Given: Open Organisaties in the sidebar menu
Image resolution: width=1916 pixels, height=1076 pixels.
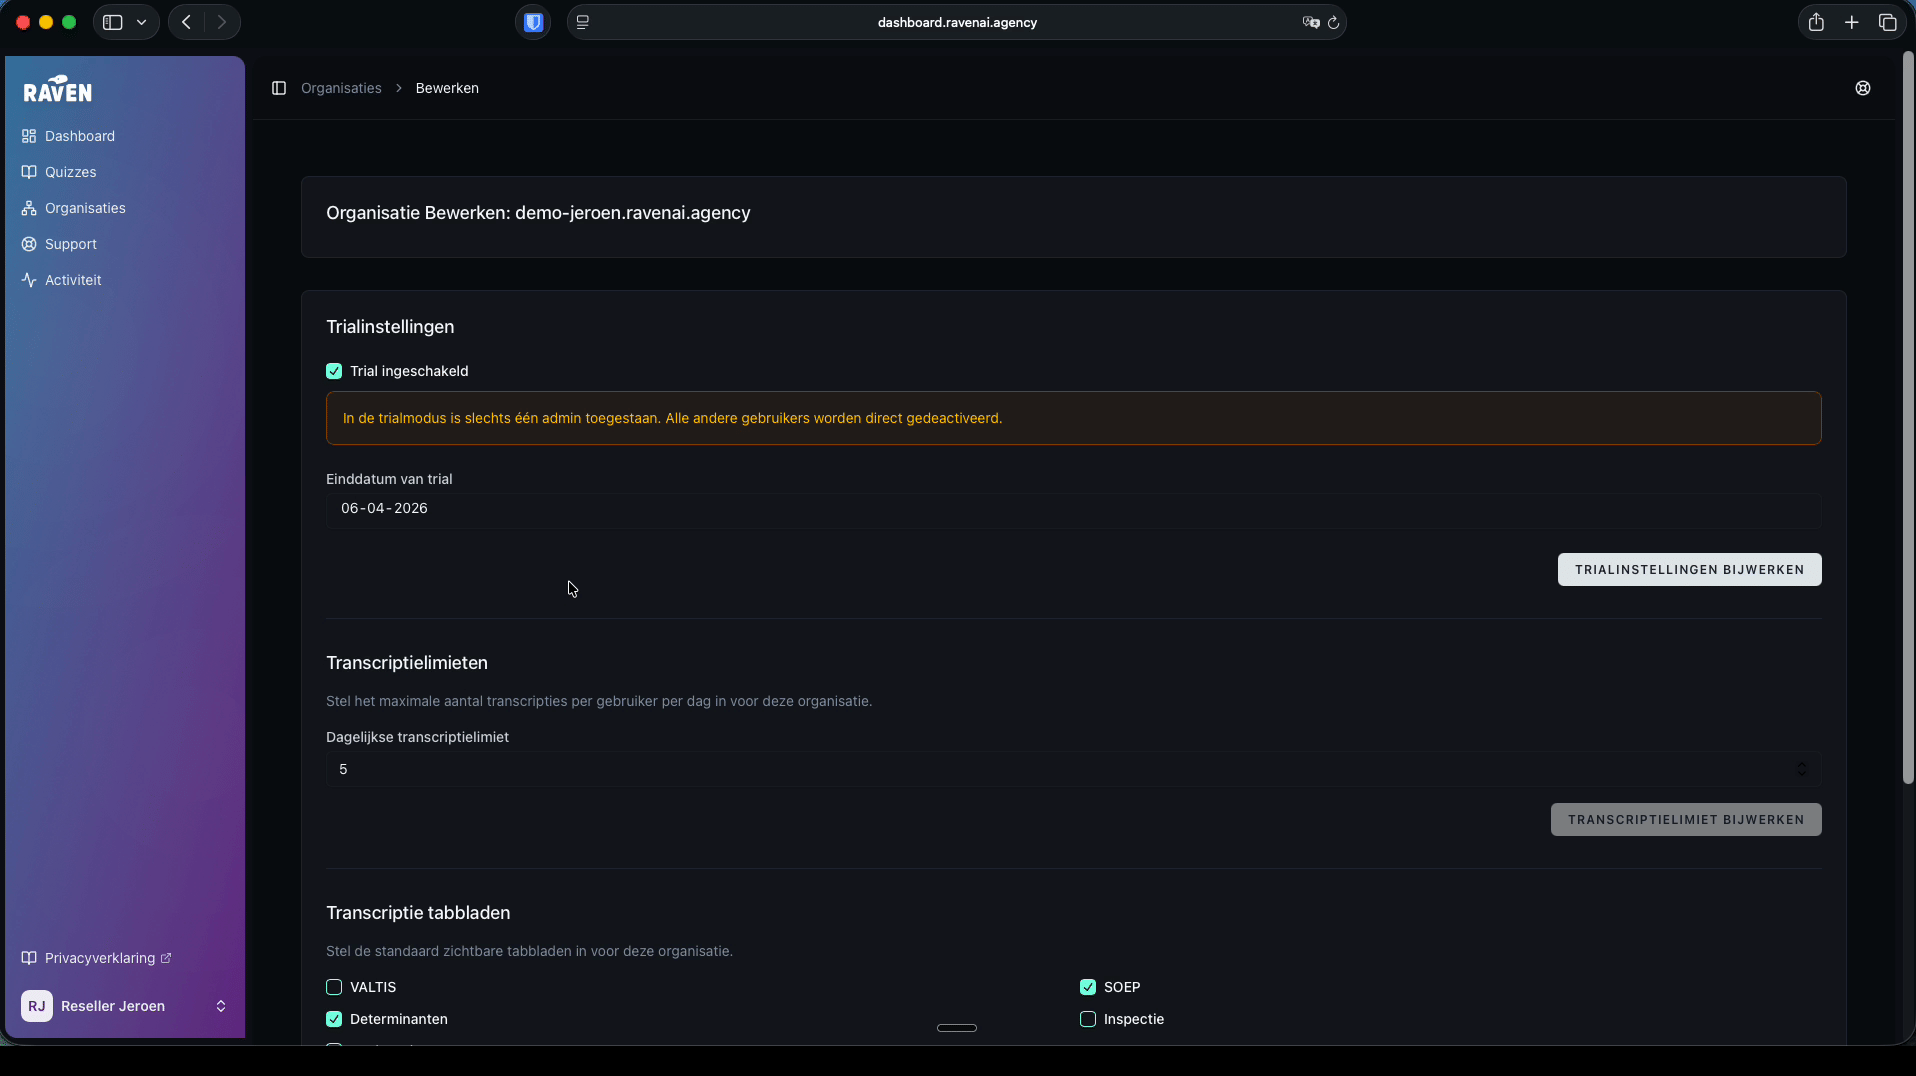Looking at the screenshot, I should pyautogui.click(x=85, y=208).
